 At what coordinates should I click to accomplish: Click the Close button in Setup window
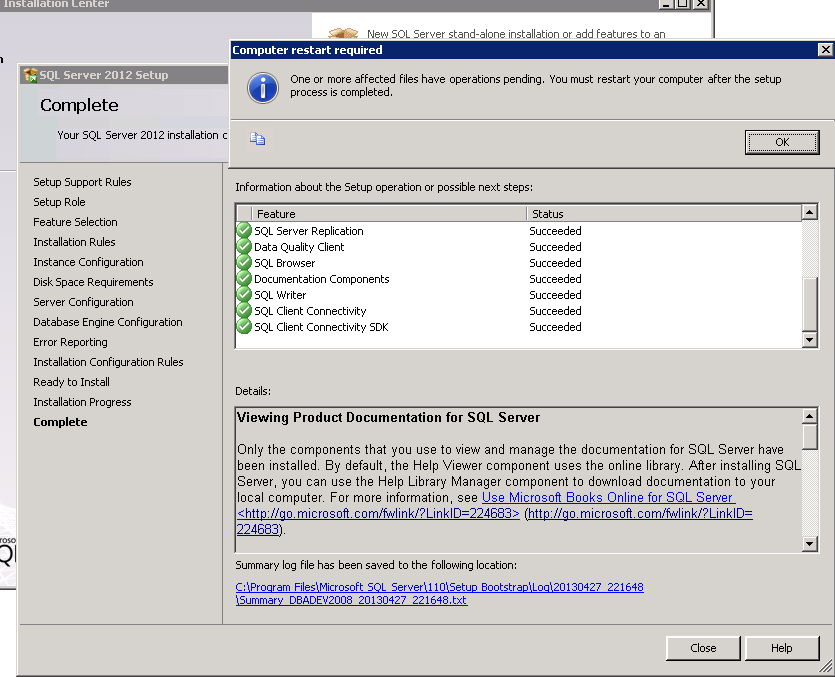click(x=703, y=648)
